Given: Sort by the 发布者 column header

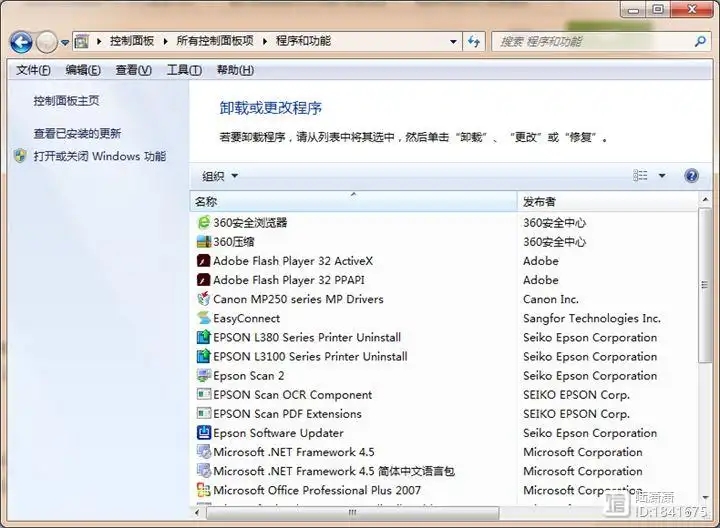Looking at the screenshot, I should (608, 202).
